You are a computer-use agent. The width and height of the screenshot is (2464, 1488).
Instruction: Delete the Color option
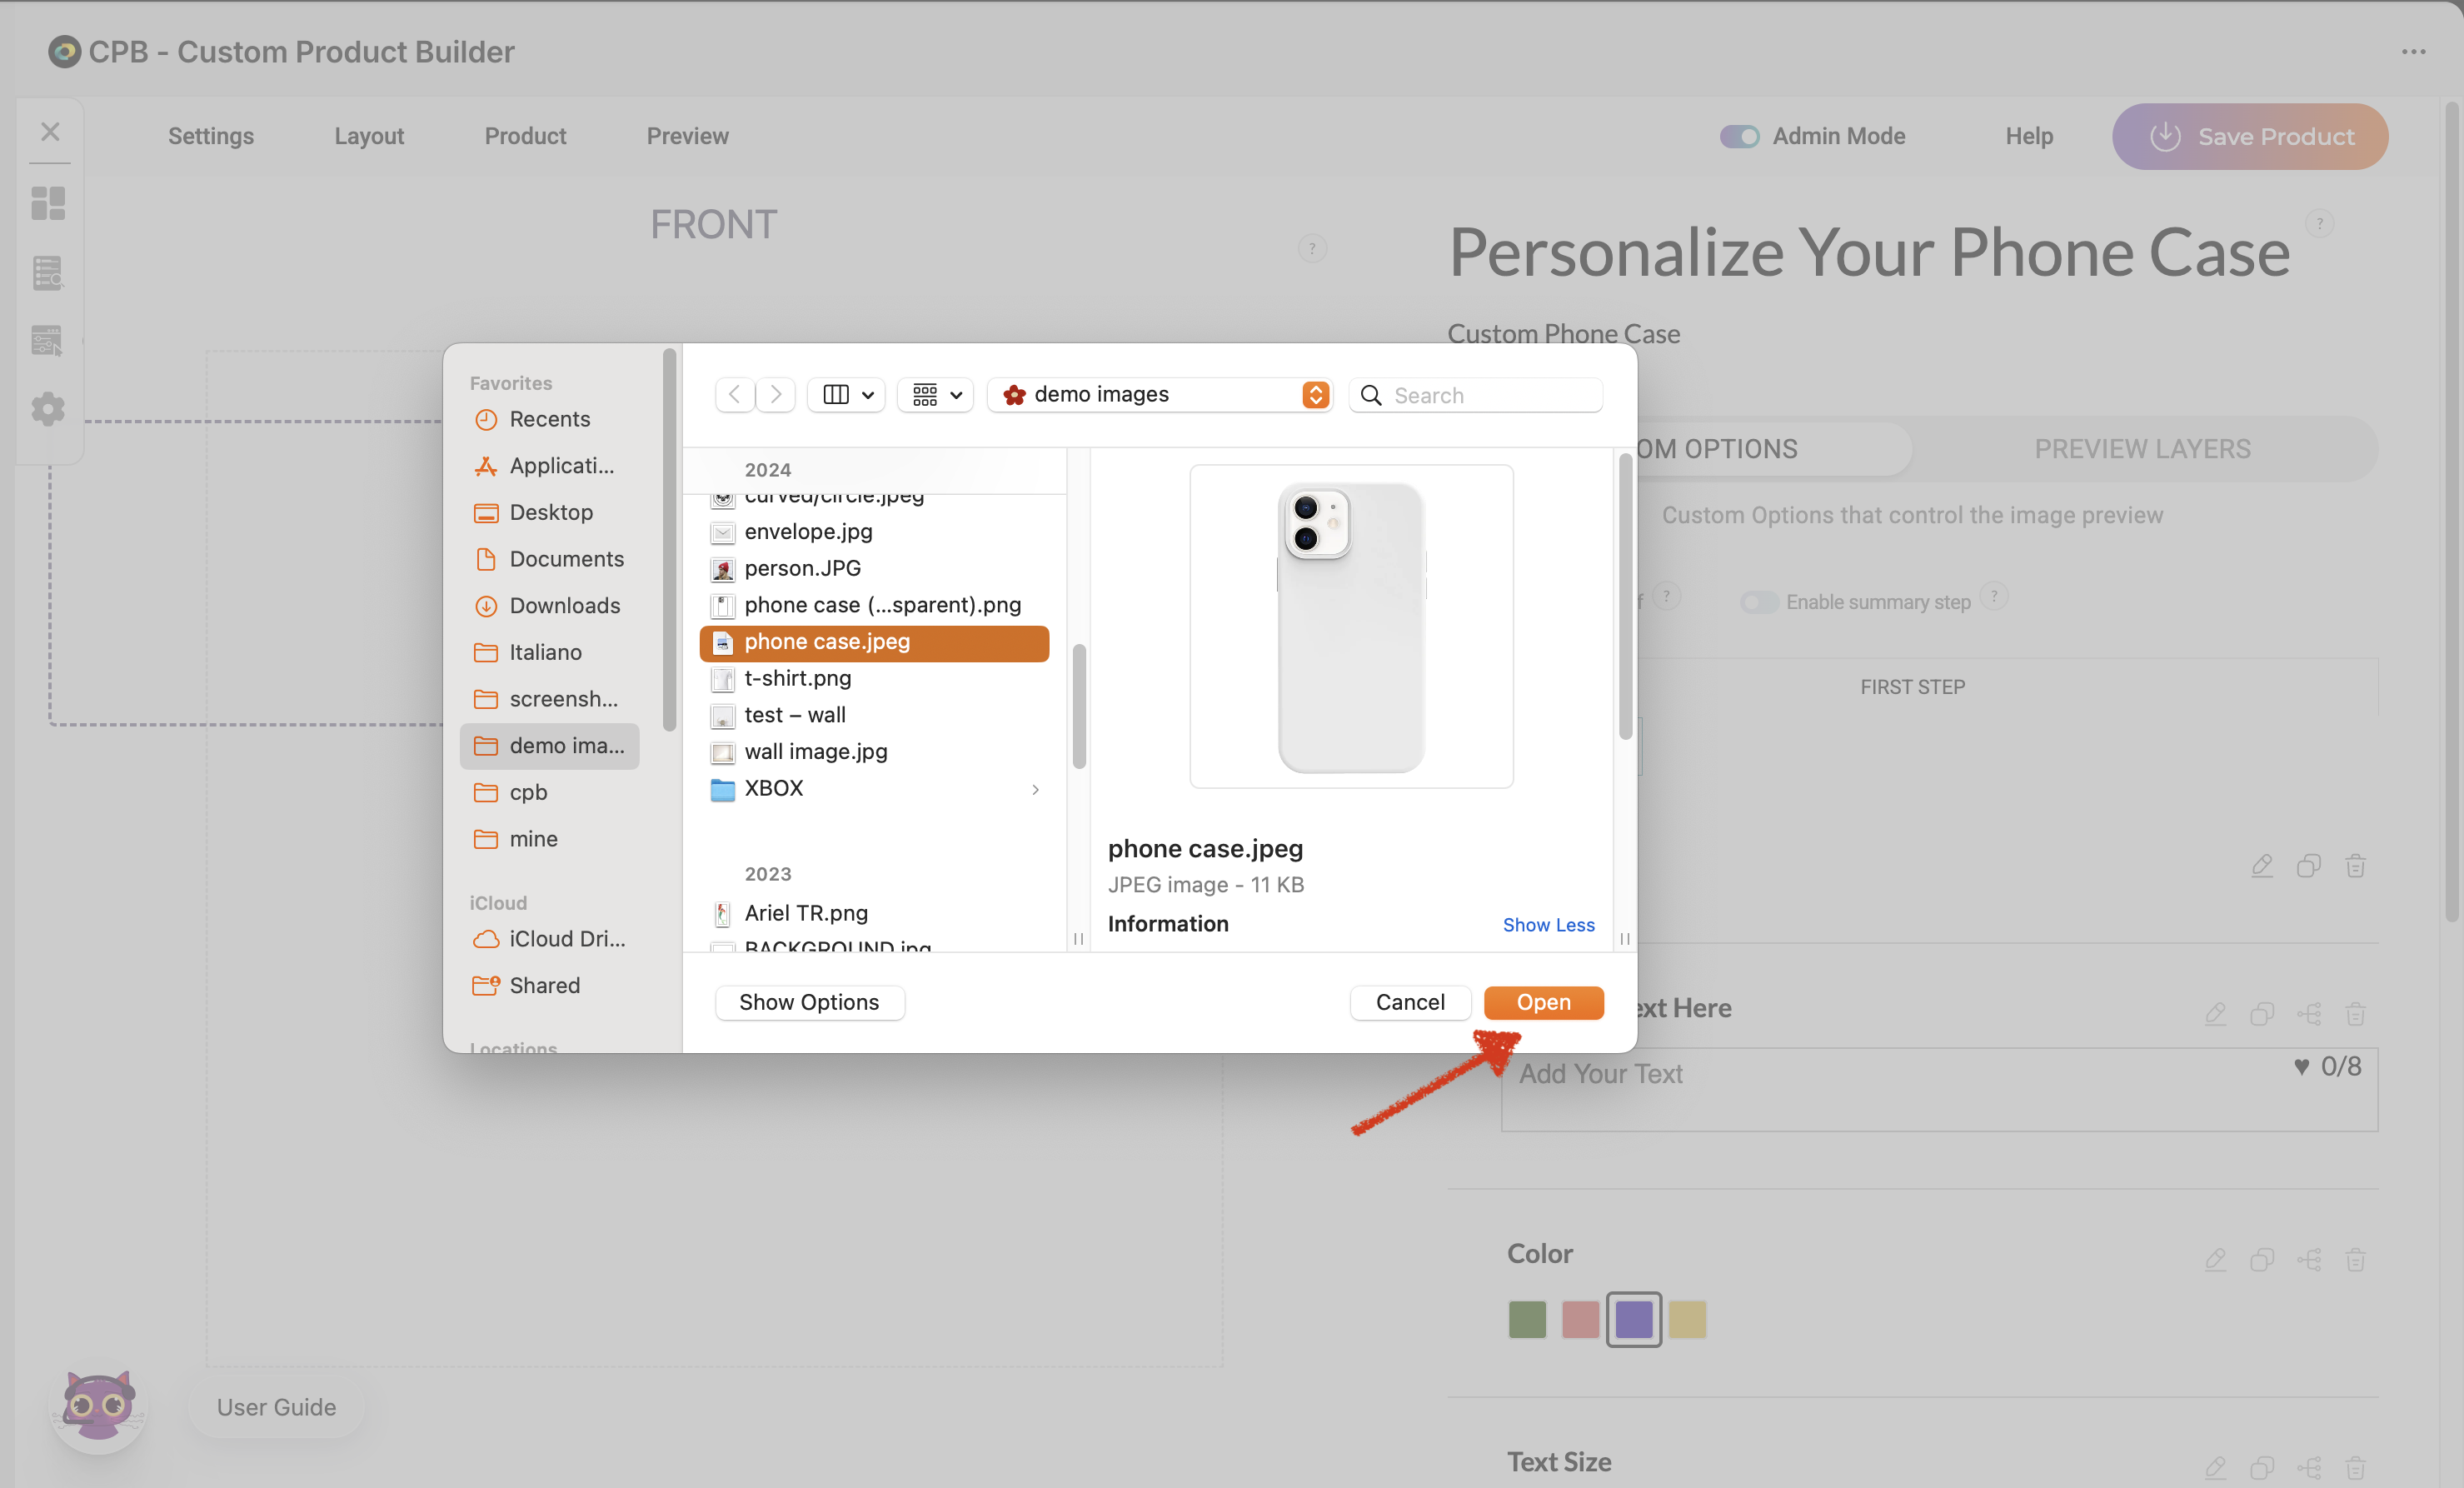[2355, 1259]
